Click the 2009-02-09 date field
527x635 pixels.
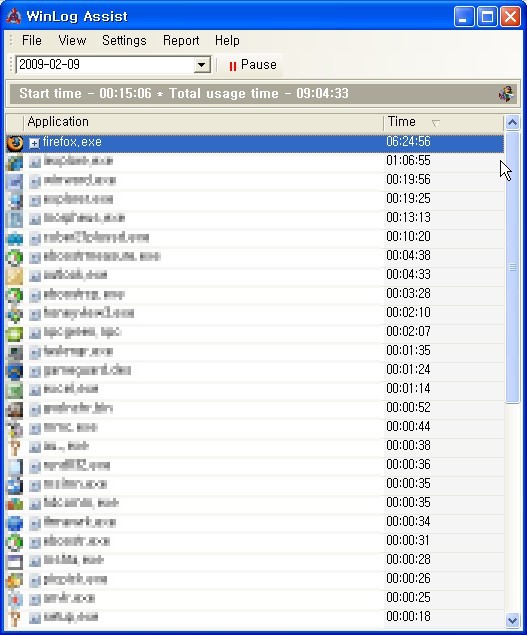coord(105,65)
